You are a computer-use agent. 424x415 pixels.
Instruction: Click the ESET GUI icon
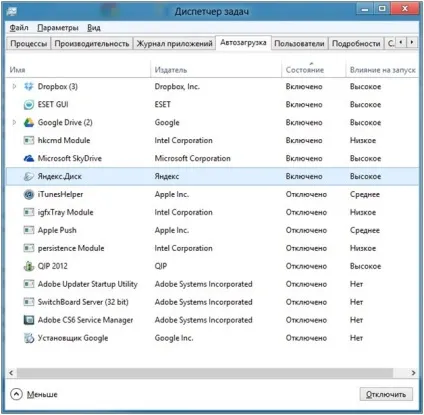pyautogui.click(x=29, y=105)
